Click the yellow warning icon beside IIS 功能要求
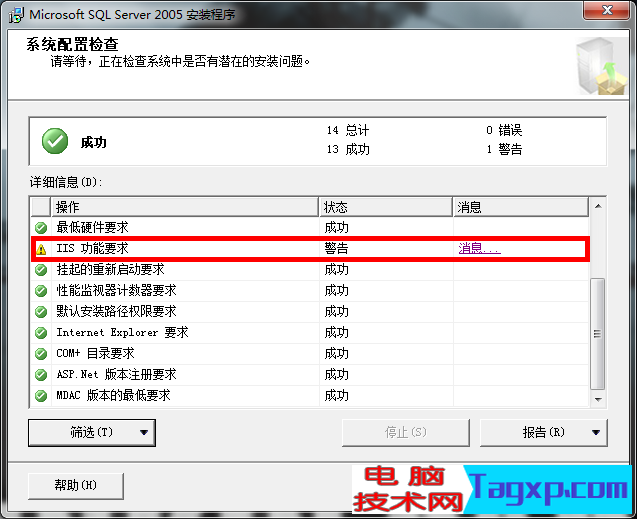The width and height of the screenshot is (637, 519). coord(41,249)
